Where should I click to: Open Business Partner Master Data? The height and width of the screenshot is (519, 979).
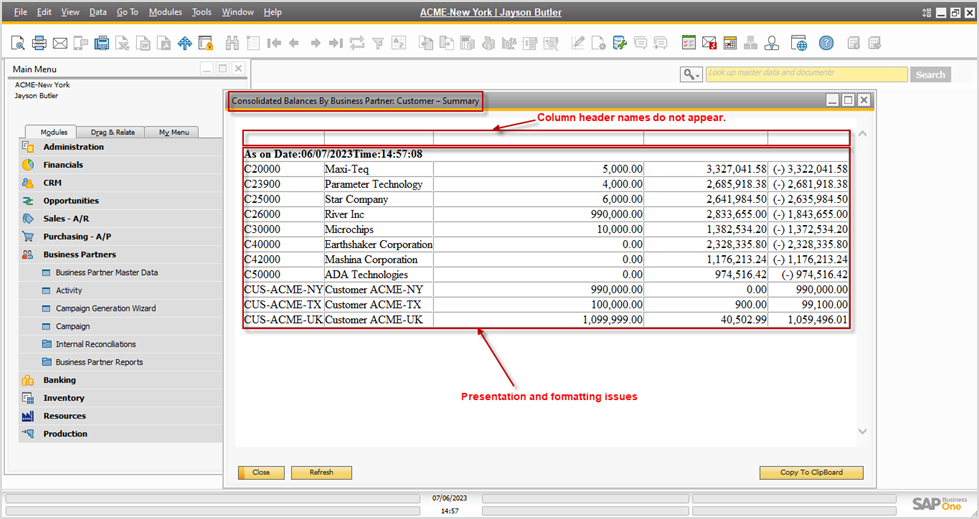(x=106, y=273)
